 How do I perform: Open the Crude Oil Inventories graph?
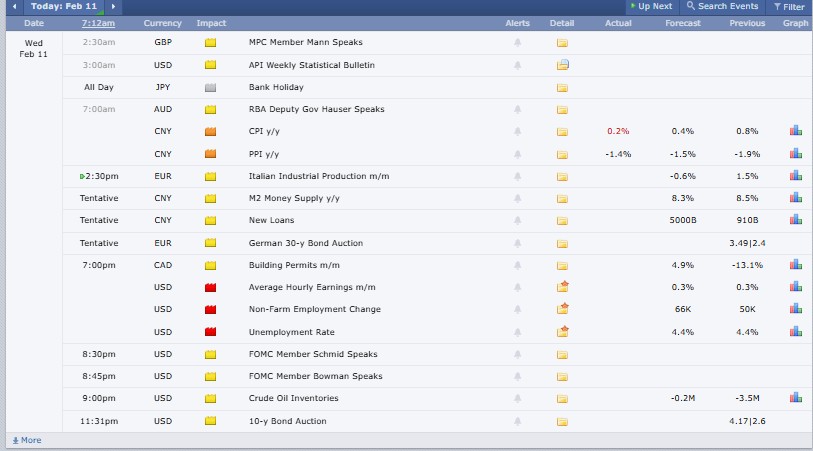796,398
